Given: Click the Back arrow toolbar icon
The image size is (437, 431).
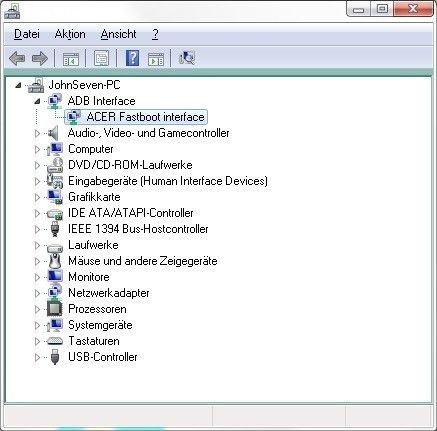Looking at the screenshot, I should (x=17, y=59).
